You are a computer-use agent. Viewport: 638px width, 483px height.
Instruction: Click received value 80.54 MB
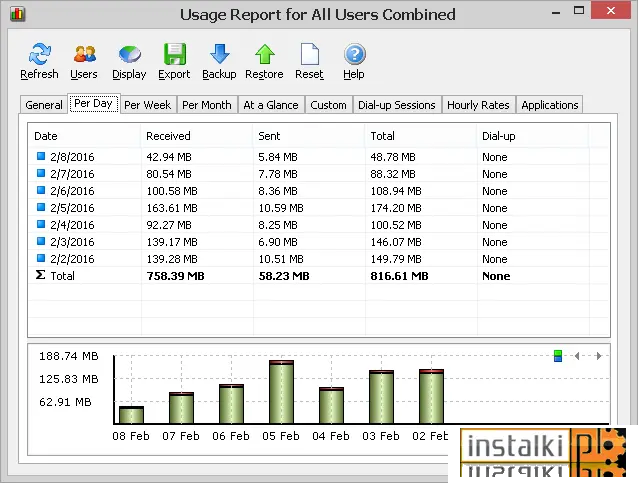click(x=169, y=174)
